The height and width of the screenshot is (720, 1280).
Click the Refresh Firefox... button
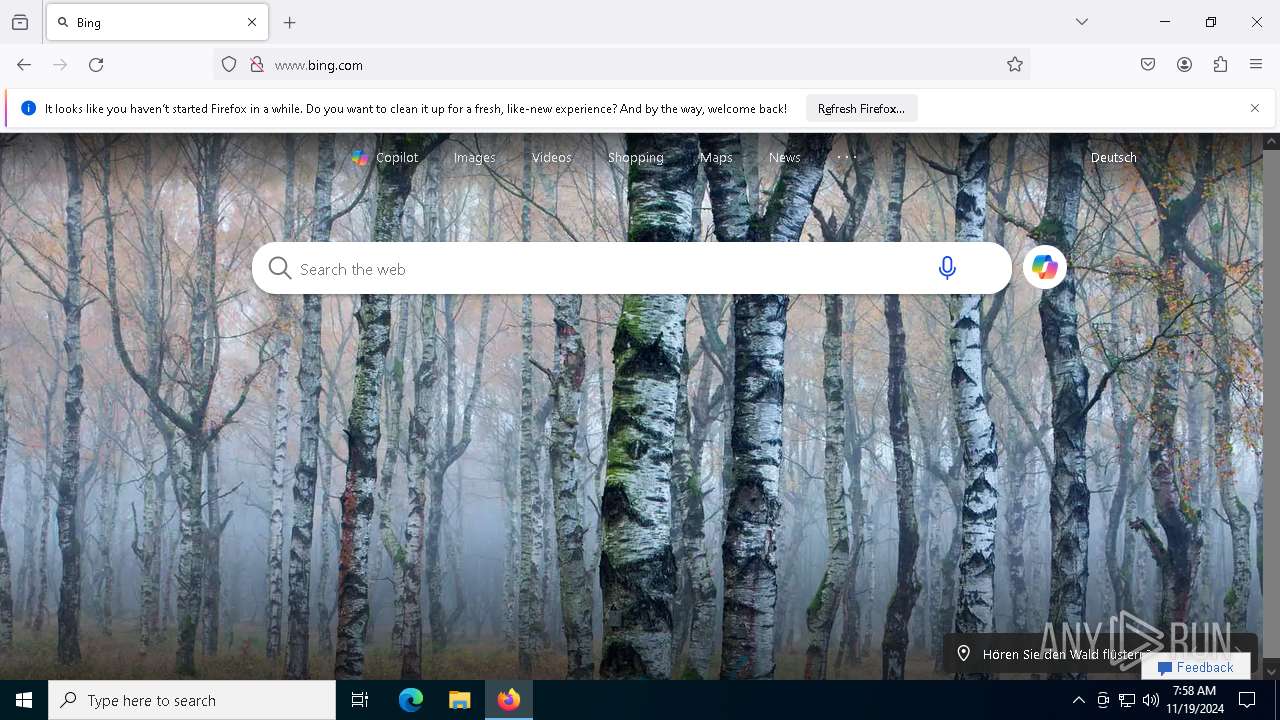(861, 108)
